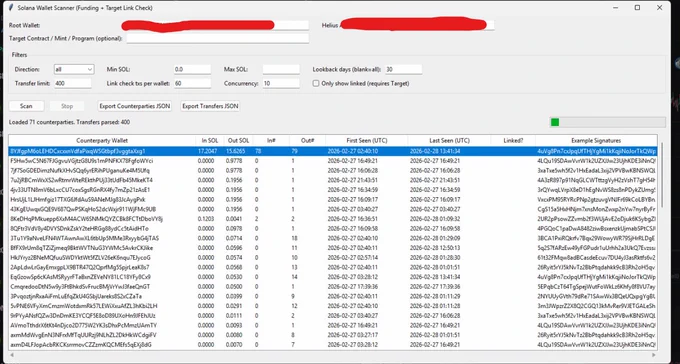680x364 pixels.
Task: Select wallet row starting 'BfFX9rUm8q'
Action: point(333,248)
